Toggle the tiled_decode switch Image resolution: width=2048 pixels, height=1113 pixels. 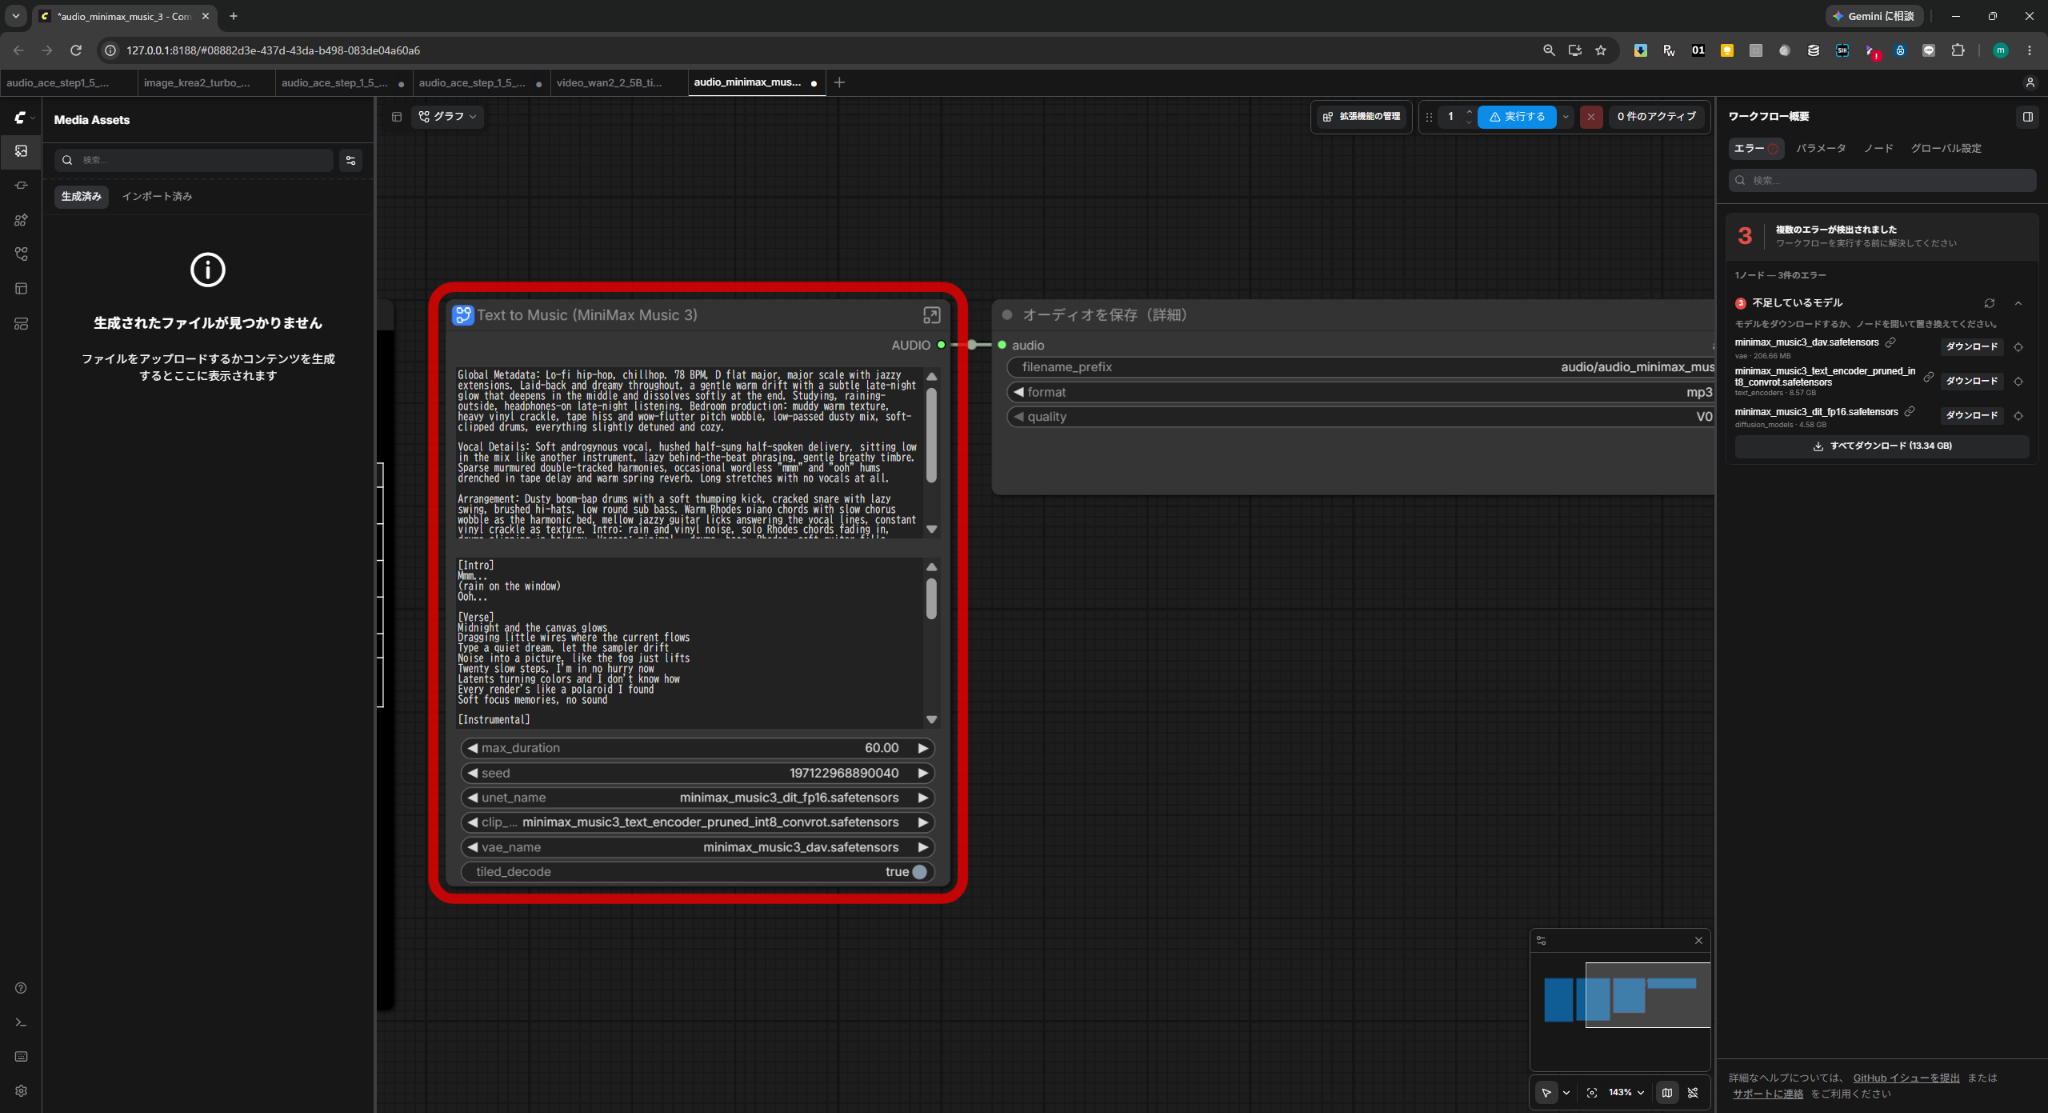tap(919, 872)
